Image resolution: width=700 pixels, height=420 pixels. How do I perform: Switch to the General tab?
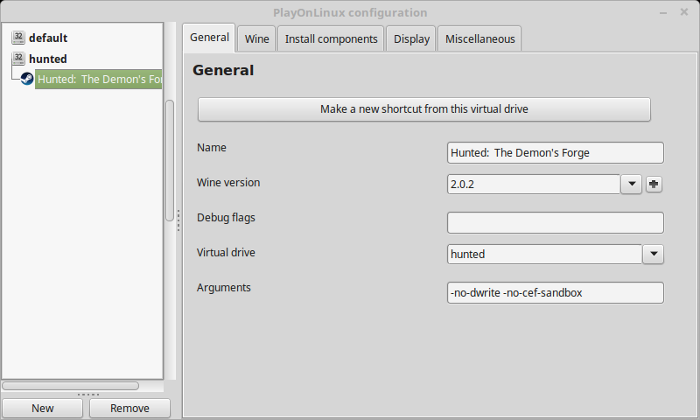click(x=209, y=37)
